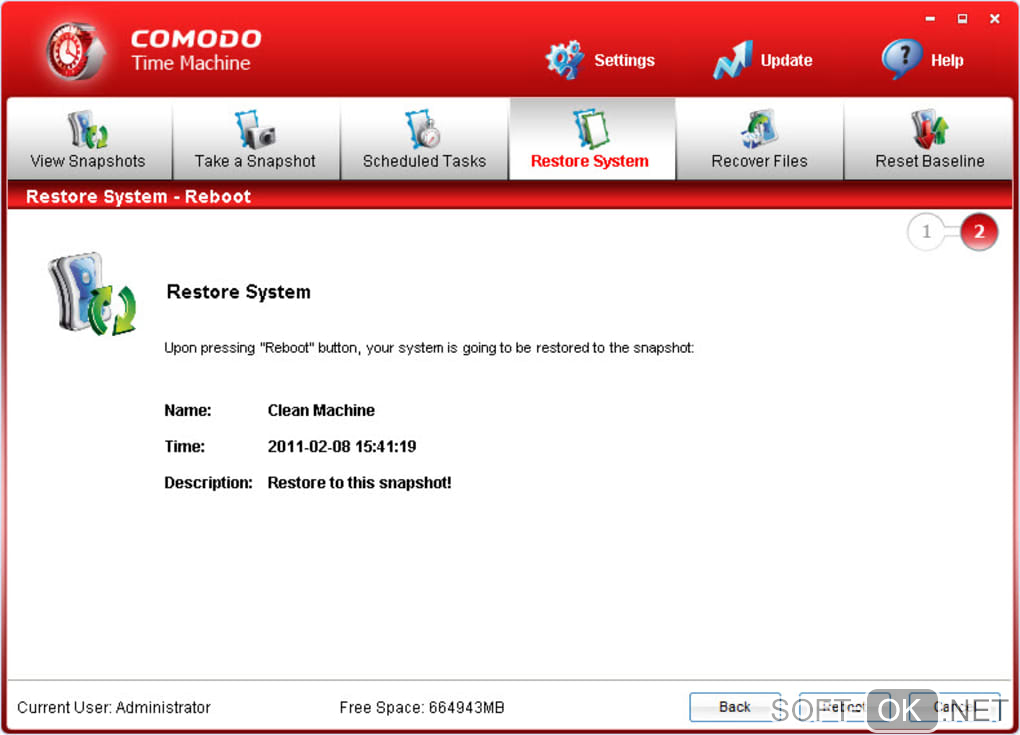Click the Help text link
This screenshot has height=735, width=1020.
point(947,60)
